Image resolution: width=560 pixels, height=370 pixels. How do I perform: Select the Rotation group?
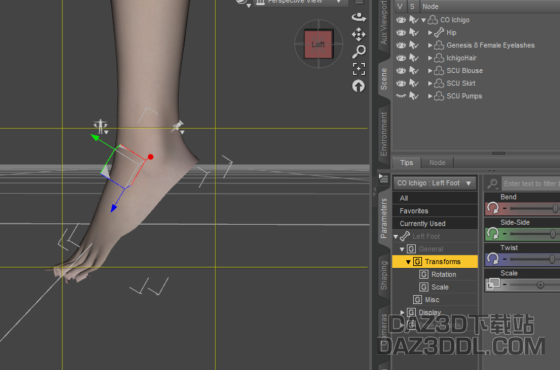coord(444,274)
